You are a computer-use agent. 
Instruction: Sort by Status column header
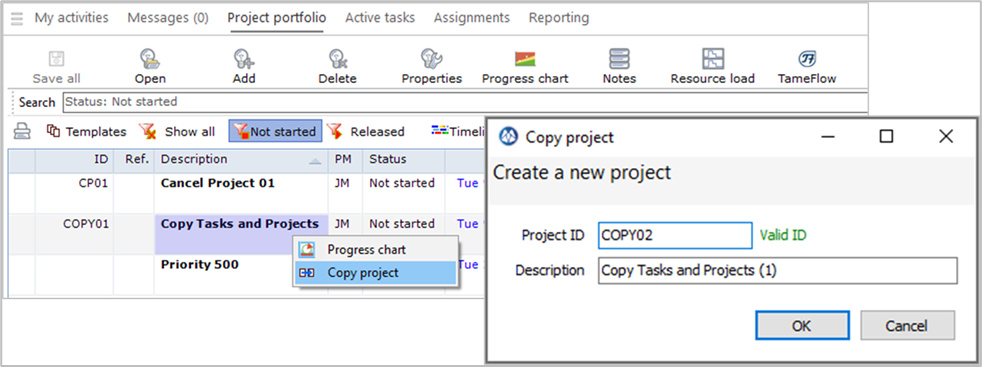[x=403, y=160]
